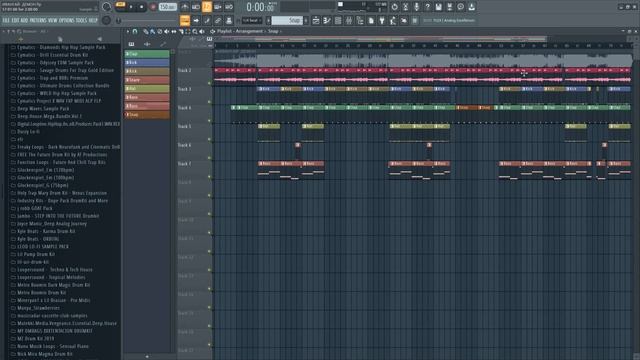
Task: Open the pattern selector showing 'Snap'
Action: [x=287, y=20]
